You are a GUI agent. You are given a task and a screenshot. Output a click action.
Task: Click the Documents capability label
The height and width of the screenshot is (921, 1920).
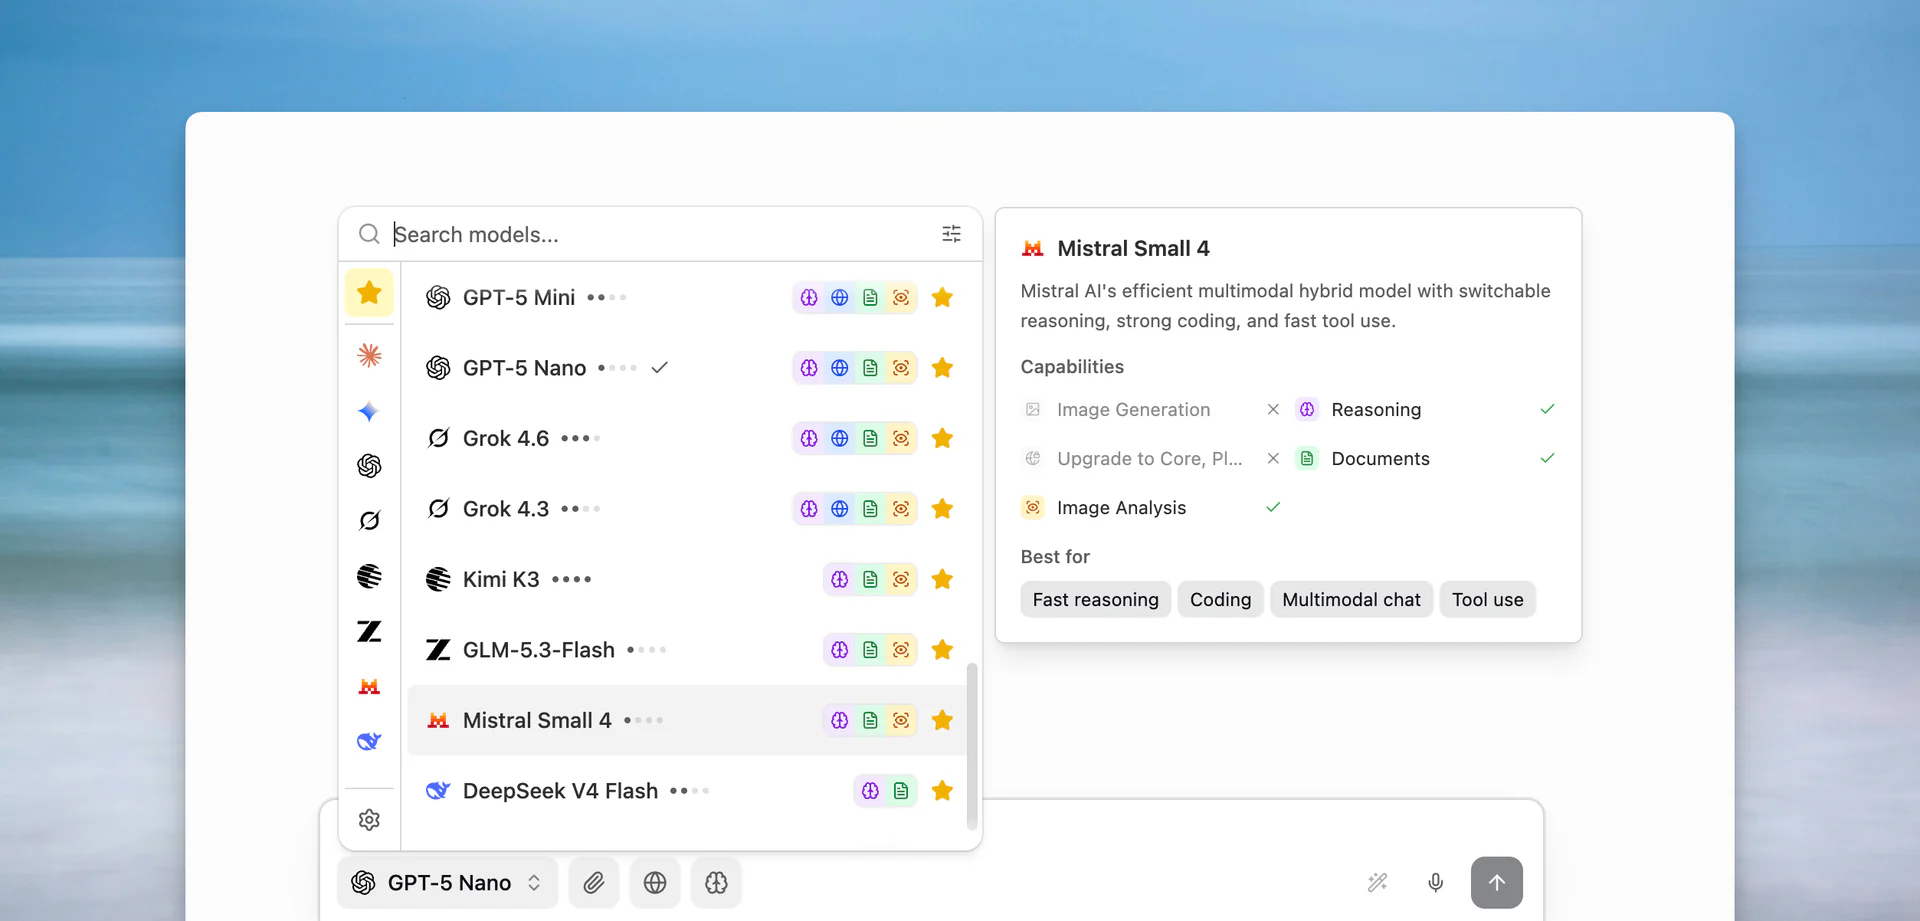(1380, 458)
